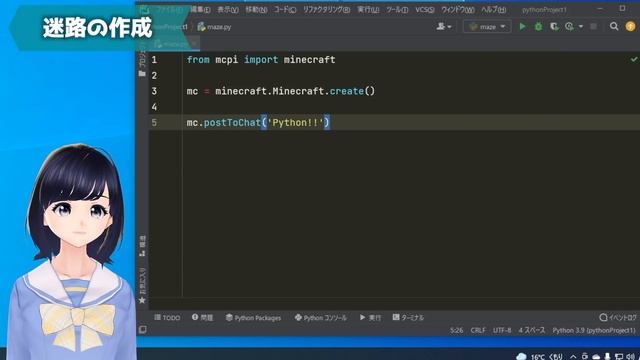Click the maze.py breadcrumb label
640x360 pixels.
coord(219,27)
